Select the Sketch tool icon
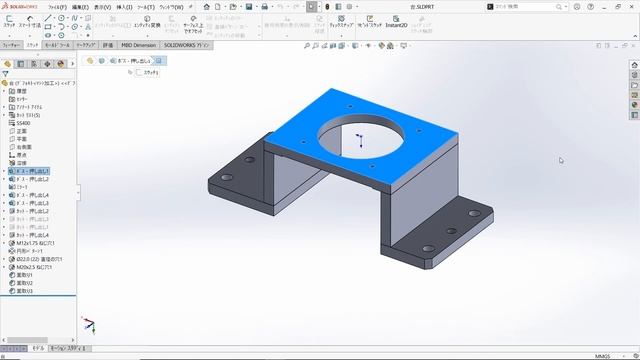Screen dimensions: 640x360 pos(9,21)
